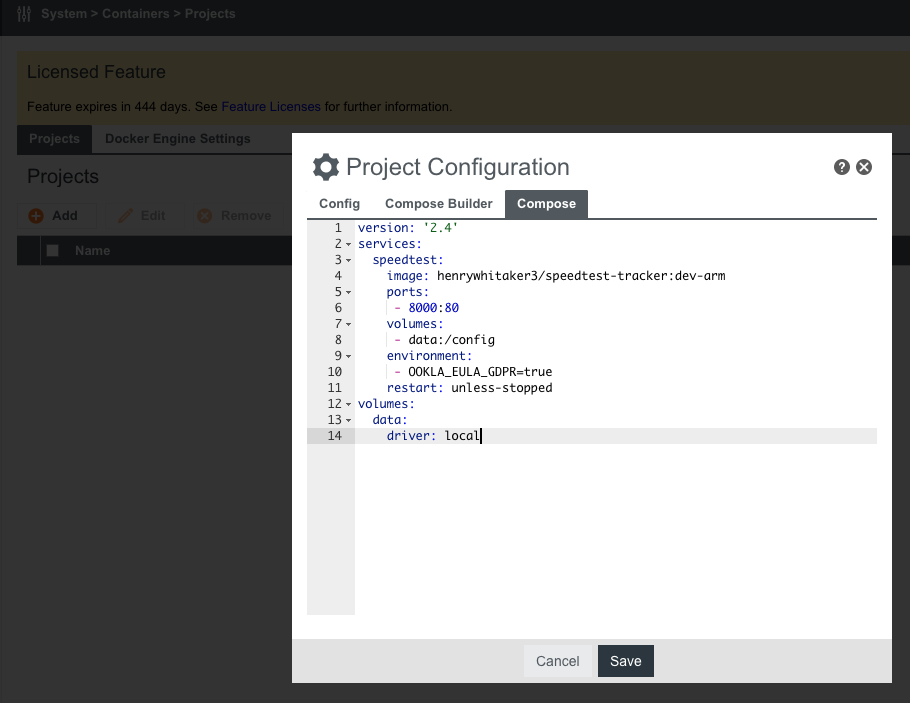Click the Containers breadcrumb item
This screenshot has height=703, width=910.
click(x=136, y=13)
